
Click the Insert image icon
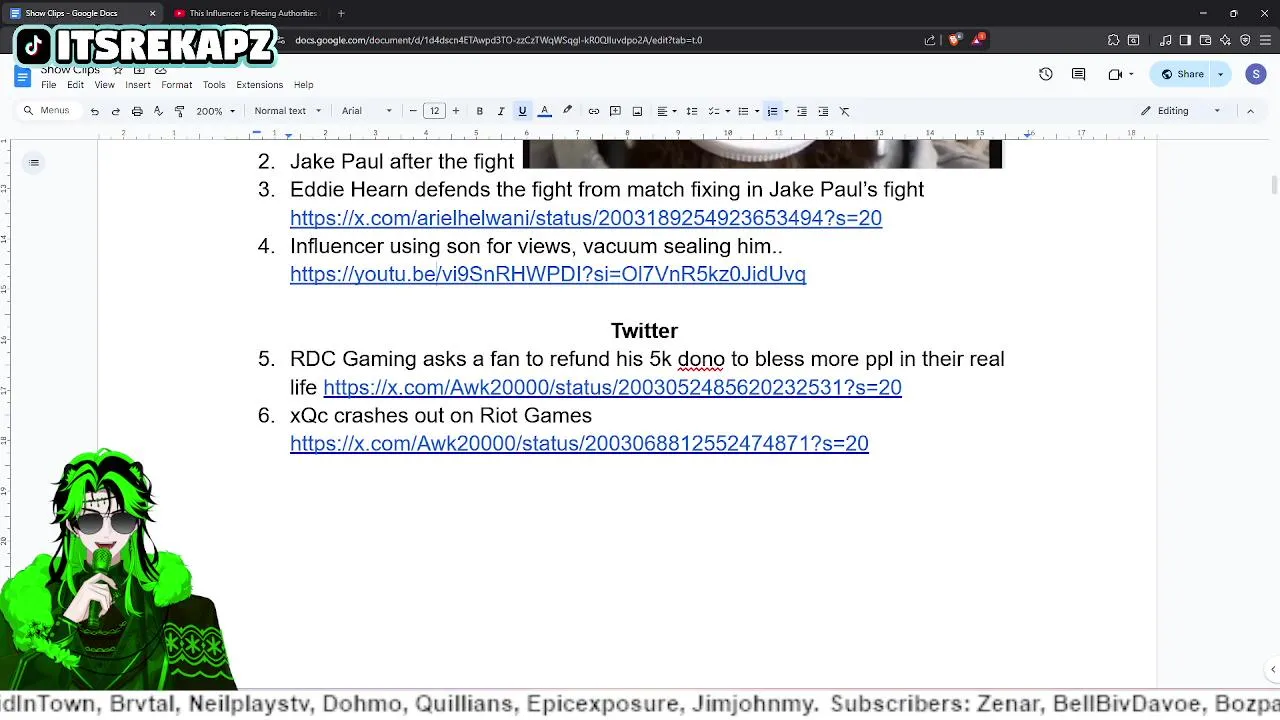637,111
